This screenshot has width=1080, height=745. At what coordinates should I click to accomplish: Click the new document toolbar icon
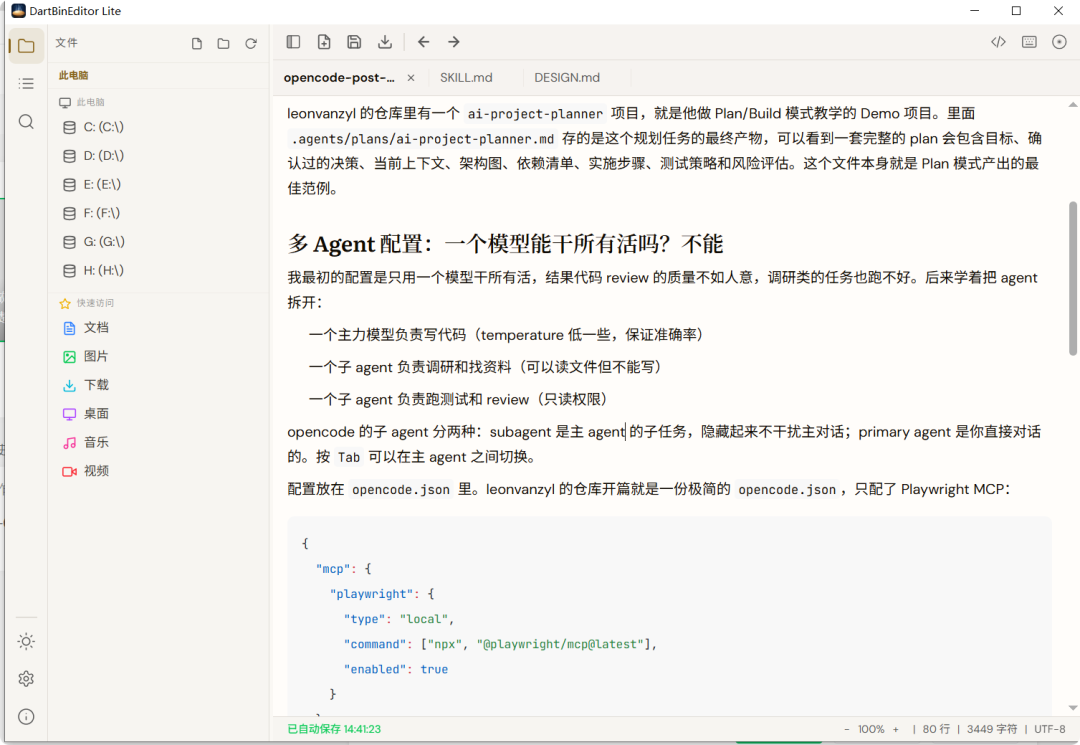click(x=324, y=42)
